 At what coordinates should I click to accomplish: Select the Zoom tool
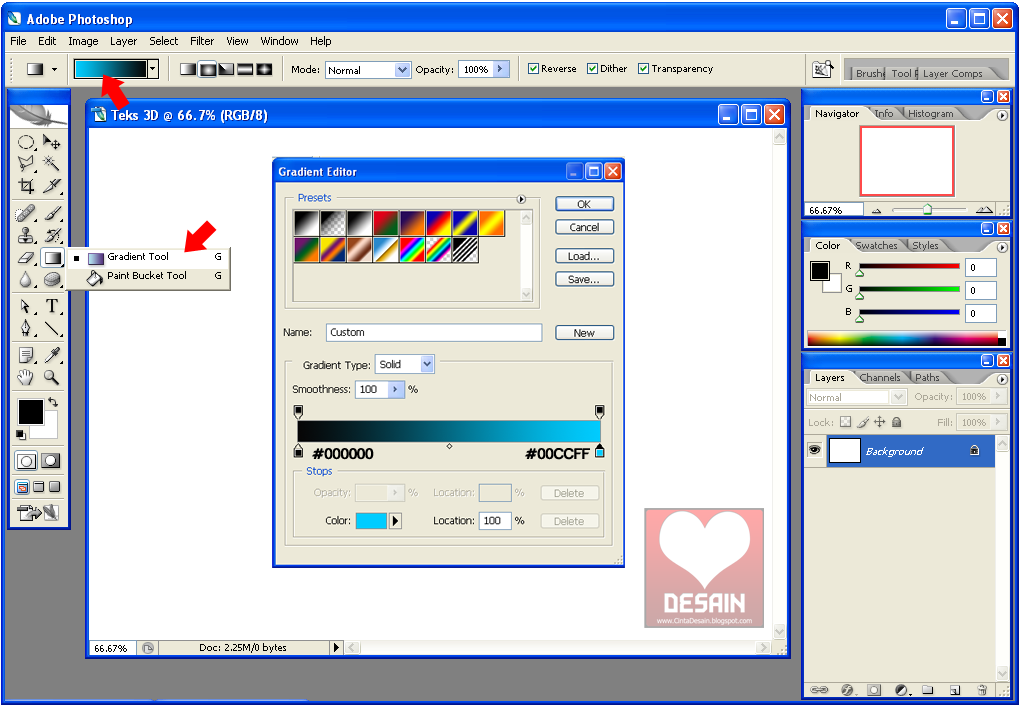[52, 377]
